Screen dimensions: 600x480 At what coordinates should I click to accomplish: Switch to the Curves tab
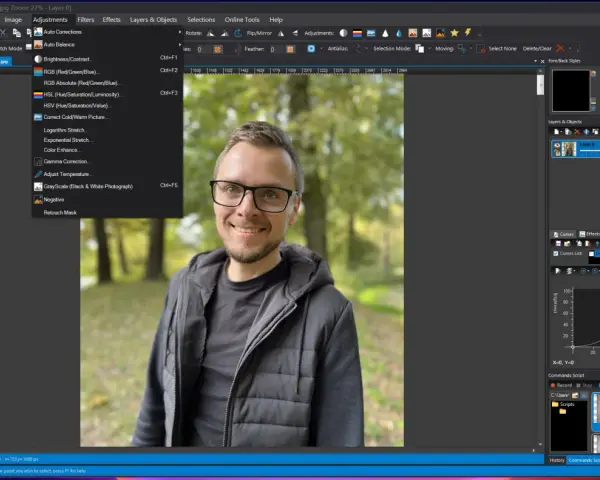[563, 234]
